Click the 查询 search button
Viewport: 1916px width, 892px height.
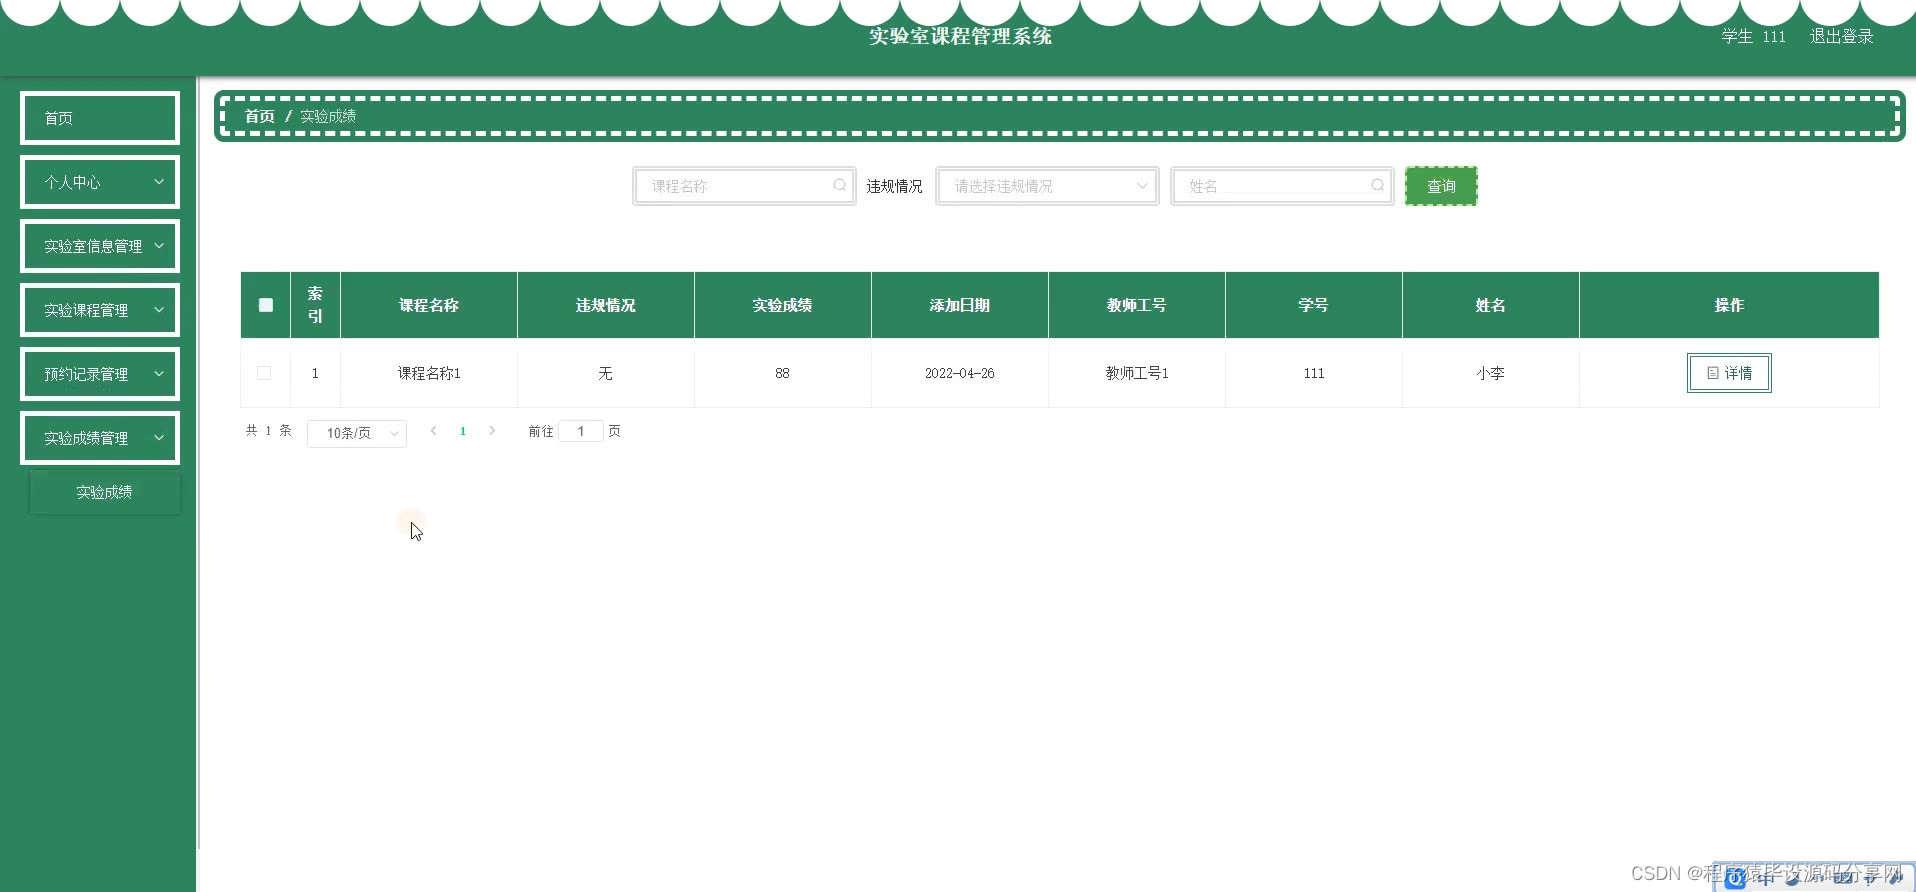pos(1441,186)
